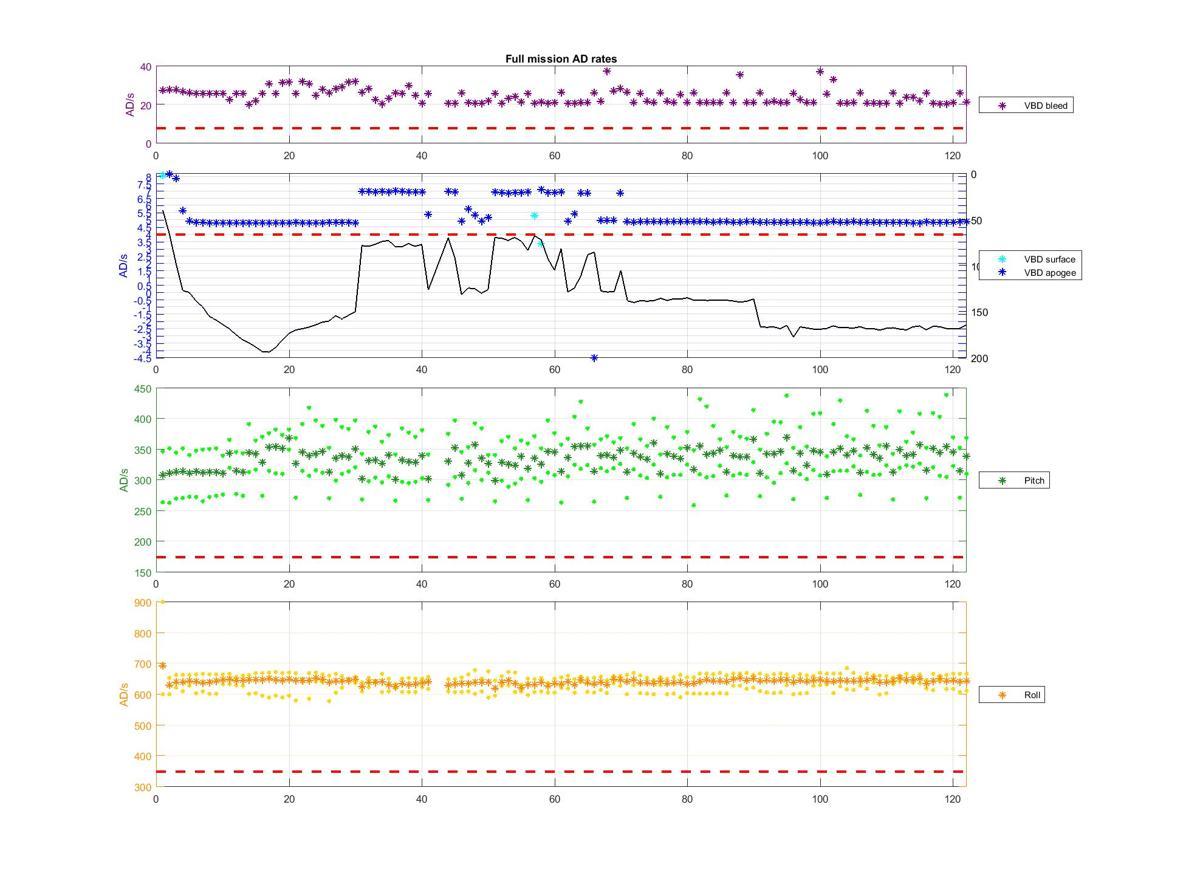Select the VBD bleed legend label
Viewport: 1200px width, 885px height.
[1045, 105]
